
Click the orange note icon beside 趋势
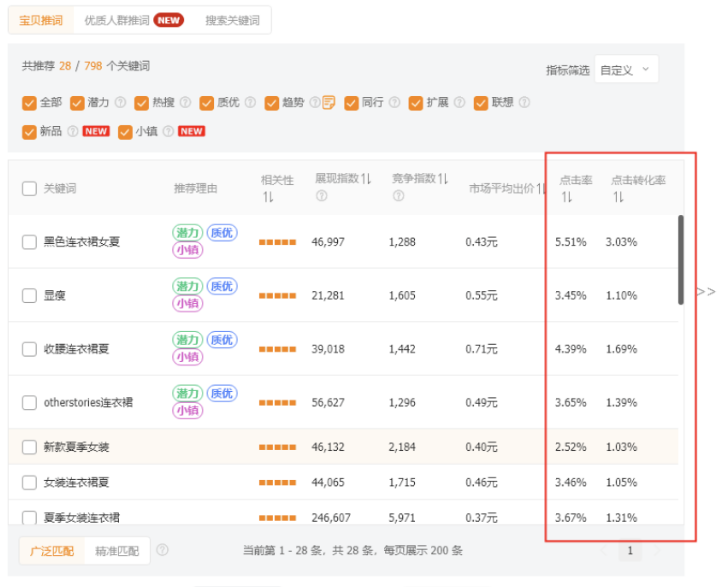point(328,102)
